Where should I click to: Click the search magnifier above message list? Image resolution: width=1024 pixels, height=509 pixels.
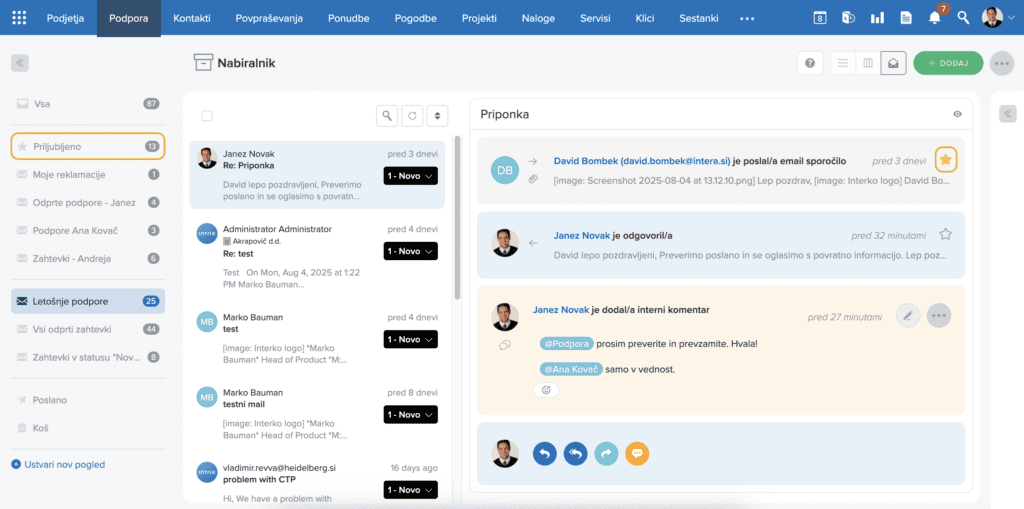pos(386,116)
